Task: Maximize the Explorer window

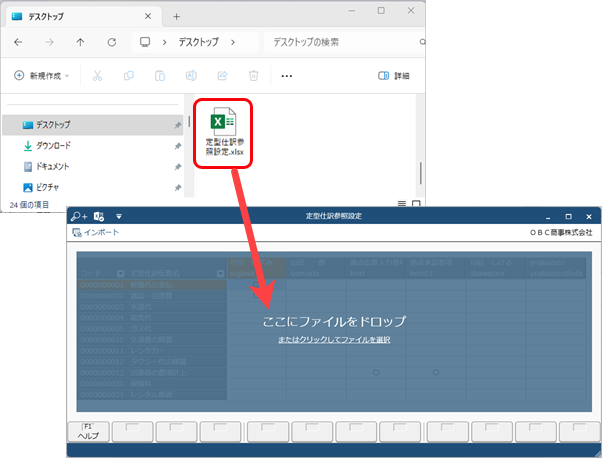Action: [x=381, y=11]
